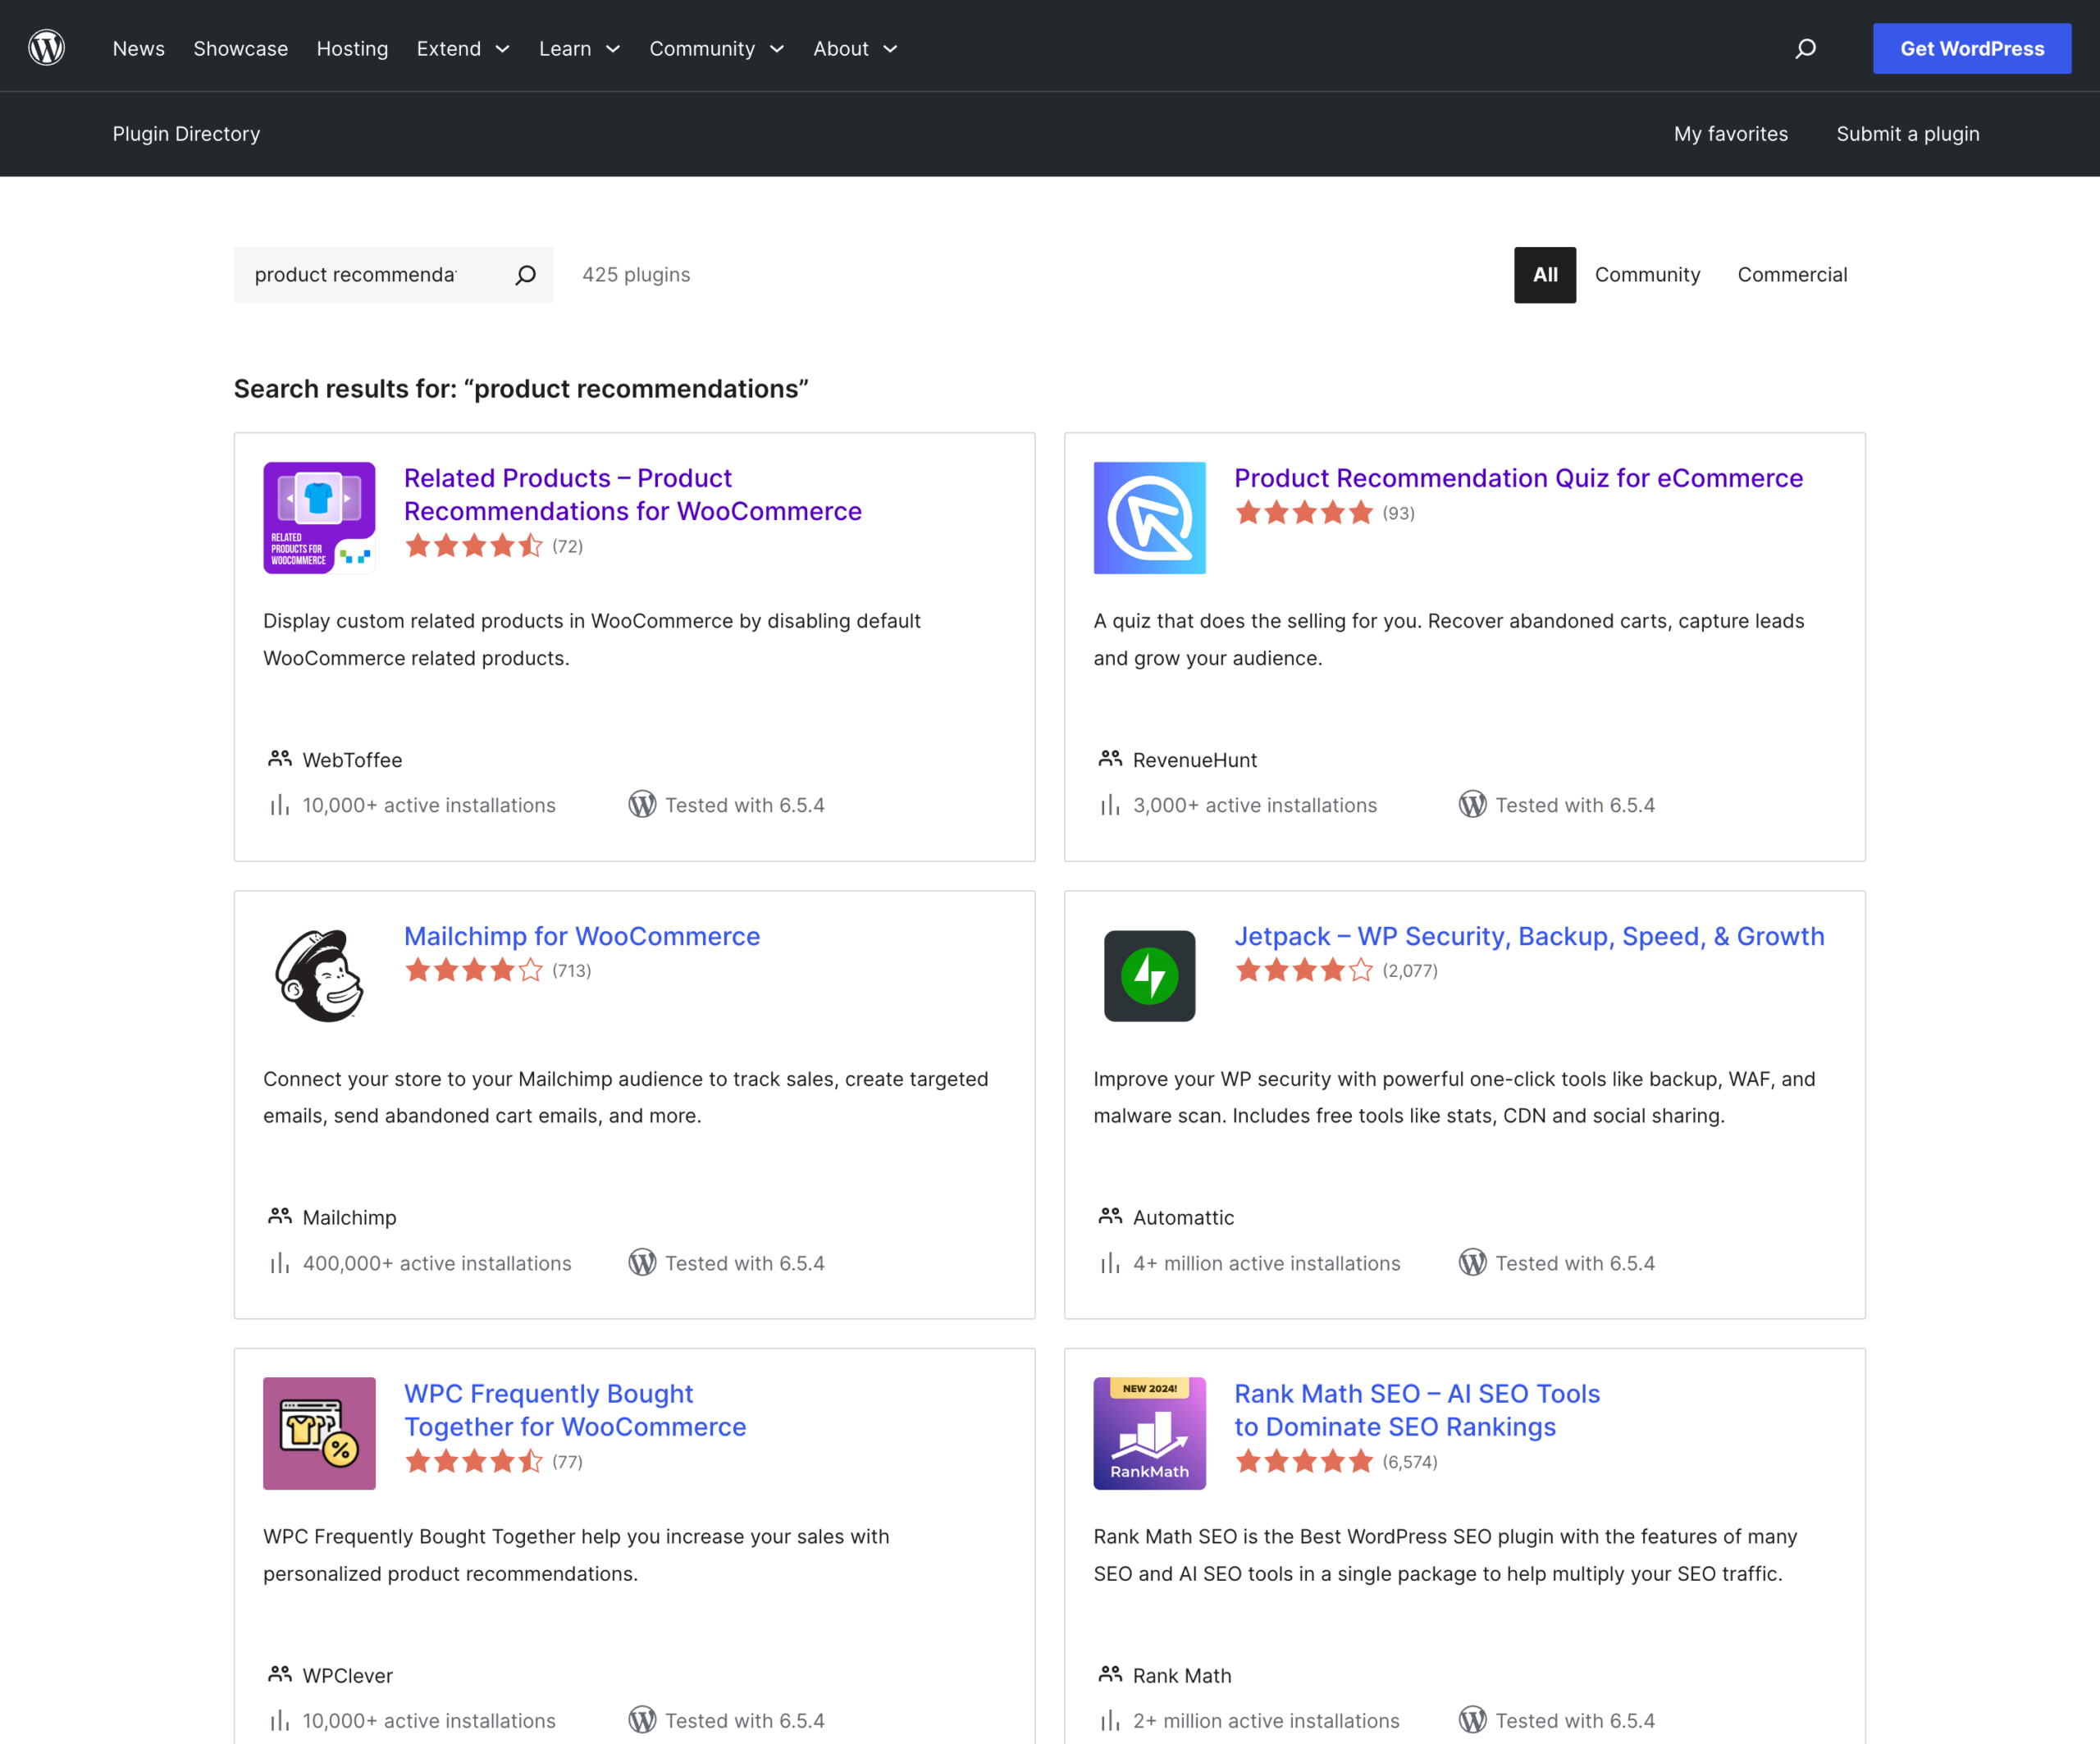Select the Commercial filter option
This screenshot has height=1744, width=2100.
[x=1791, y=274]
